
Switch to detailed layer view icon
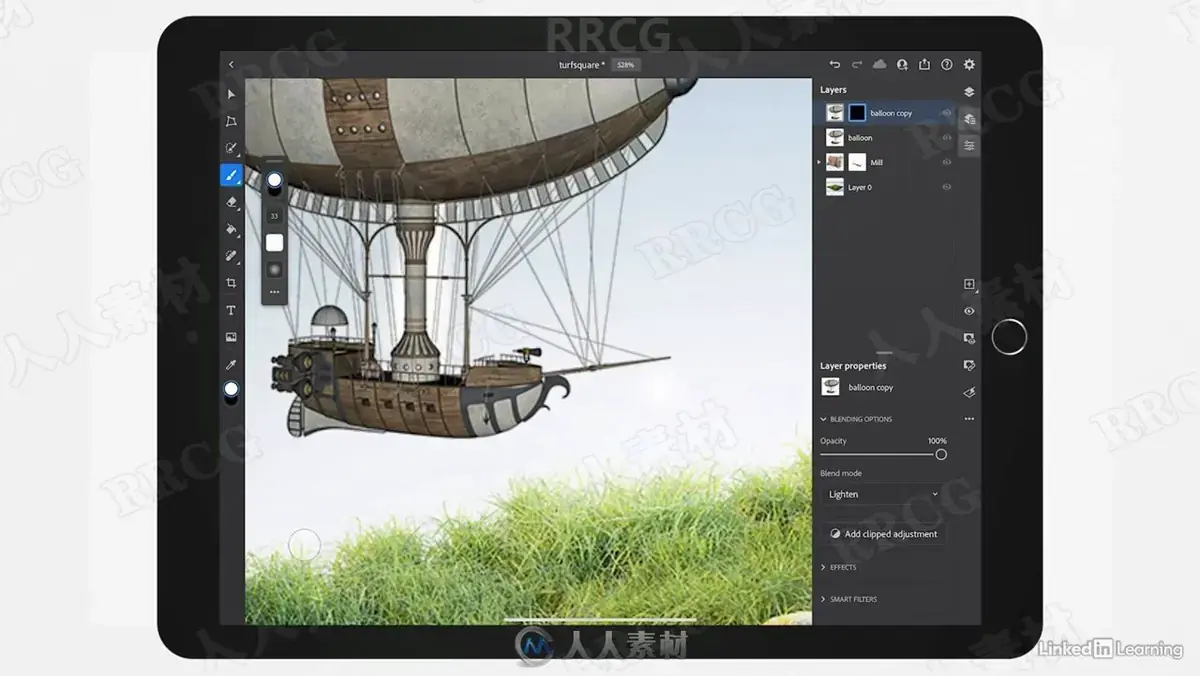click(x=969, y=119)
